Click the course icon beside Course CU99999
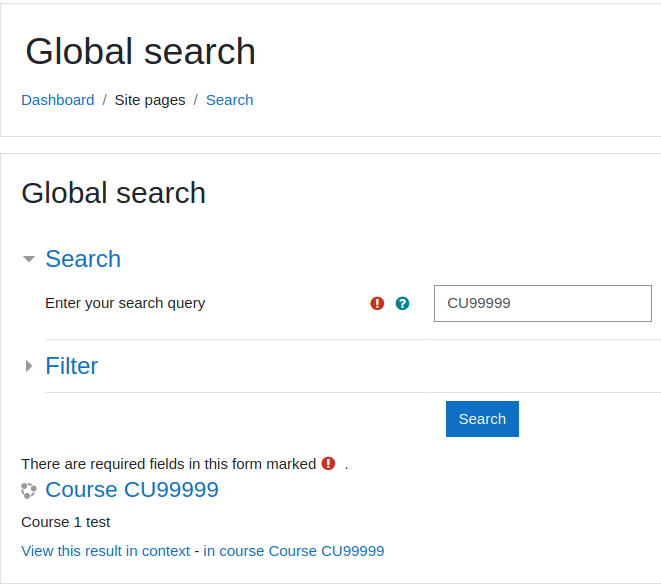 [x=29, y=490]
